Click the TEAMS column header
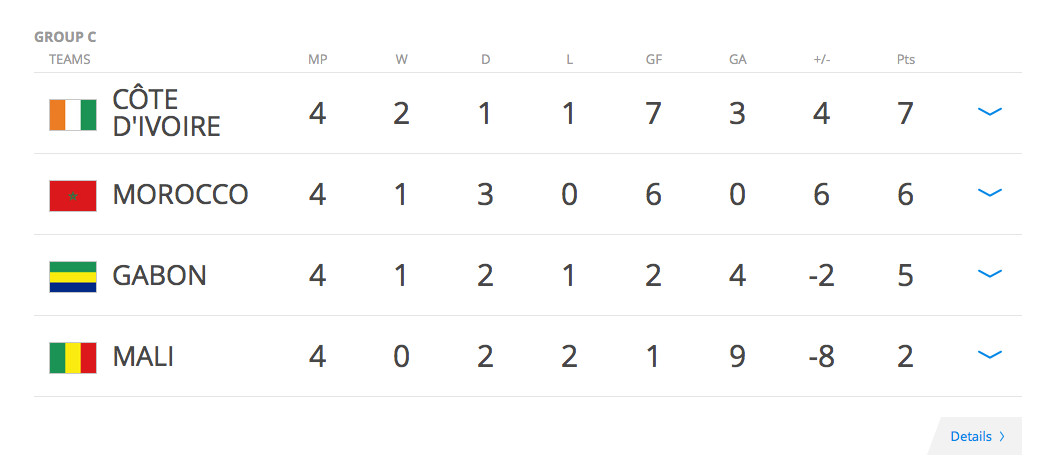 click(x=70, y=60)
